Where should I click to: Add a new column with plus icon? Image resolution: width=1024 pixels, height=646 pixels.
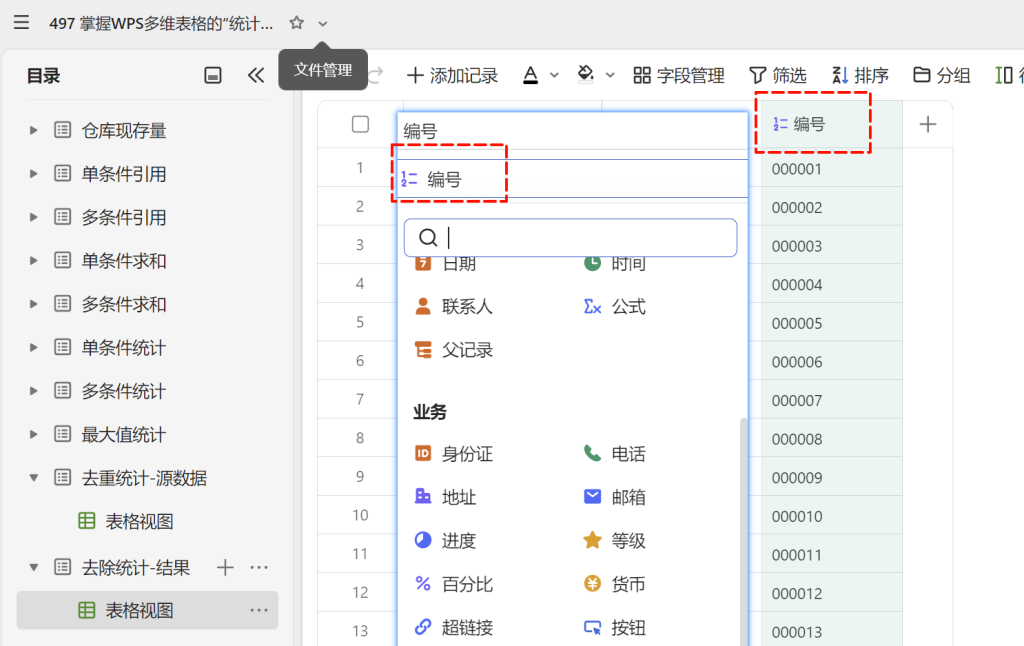coord(927,124)
